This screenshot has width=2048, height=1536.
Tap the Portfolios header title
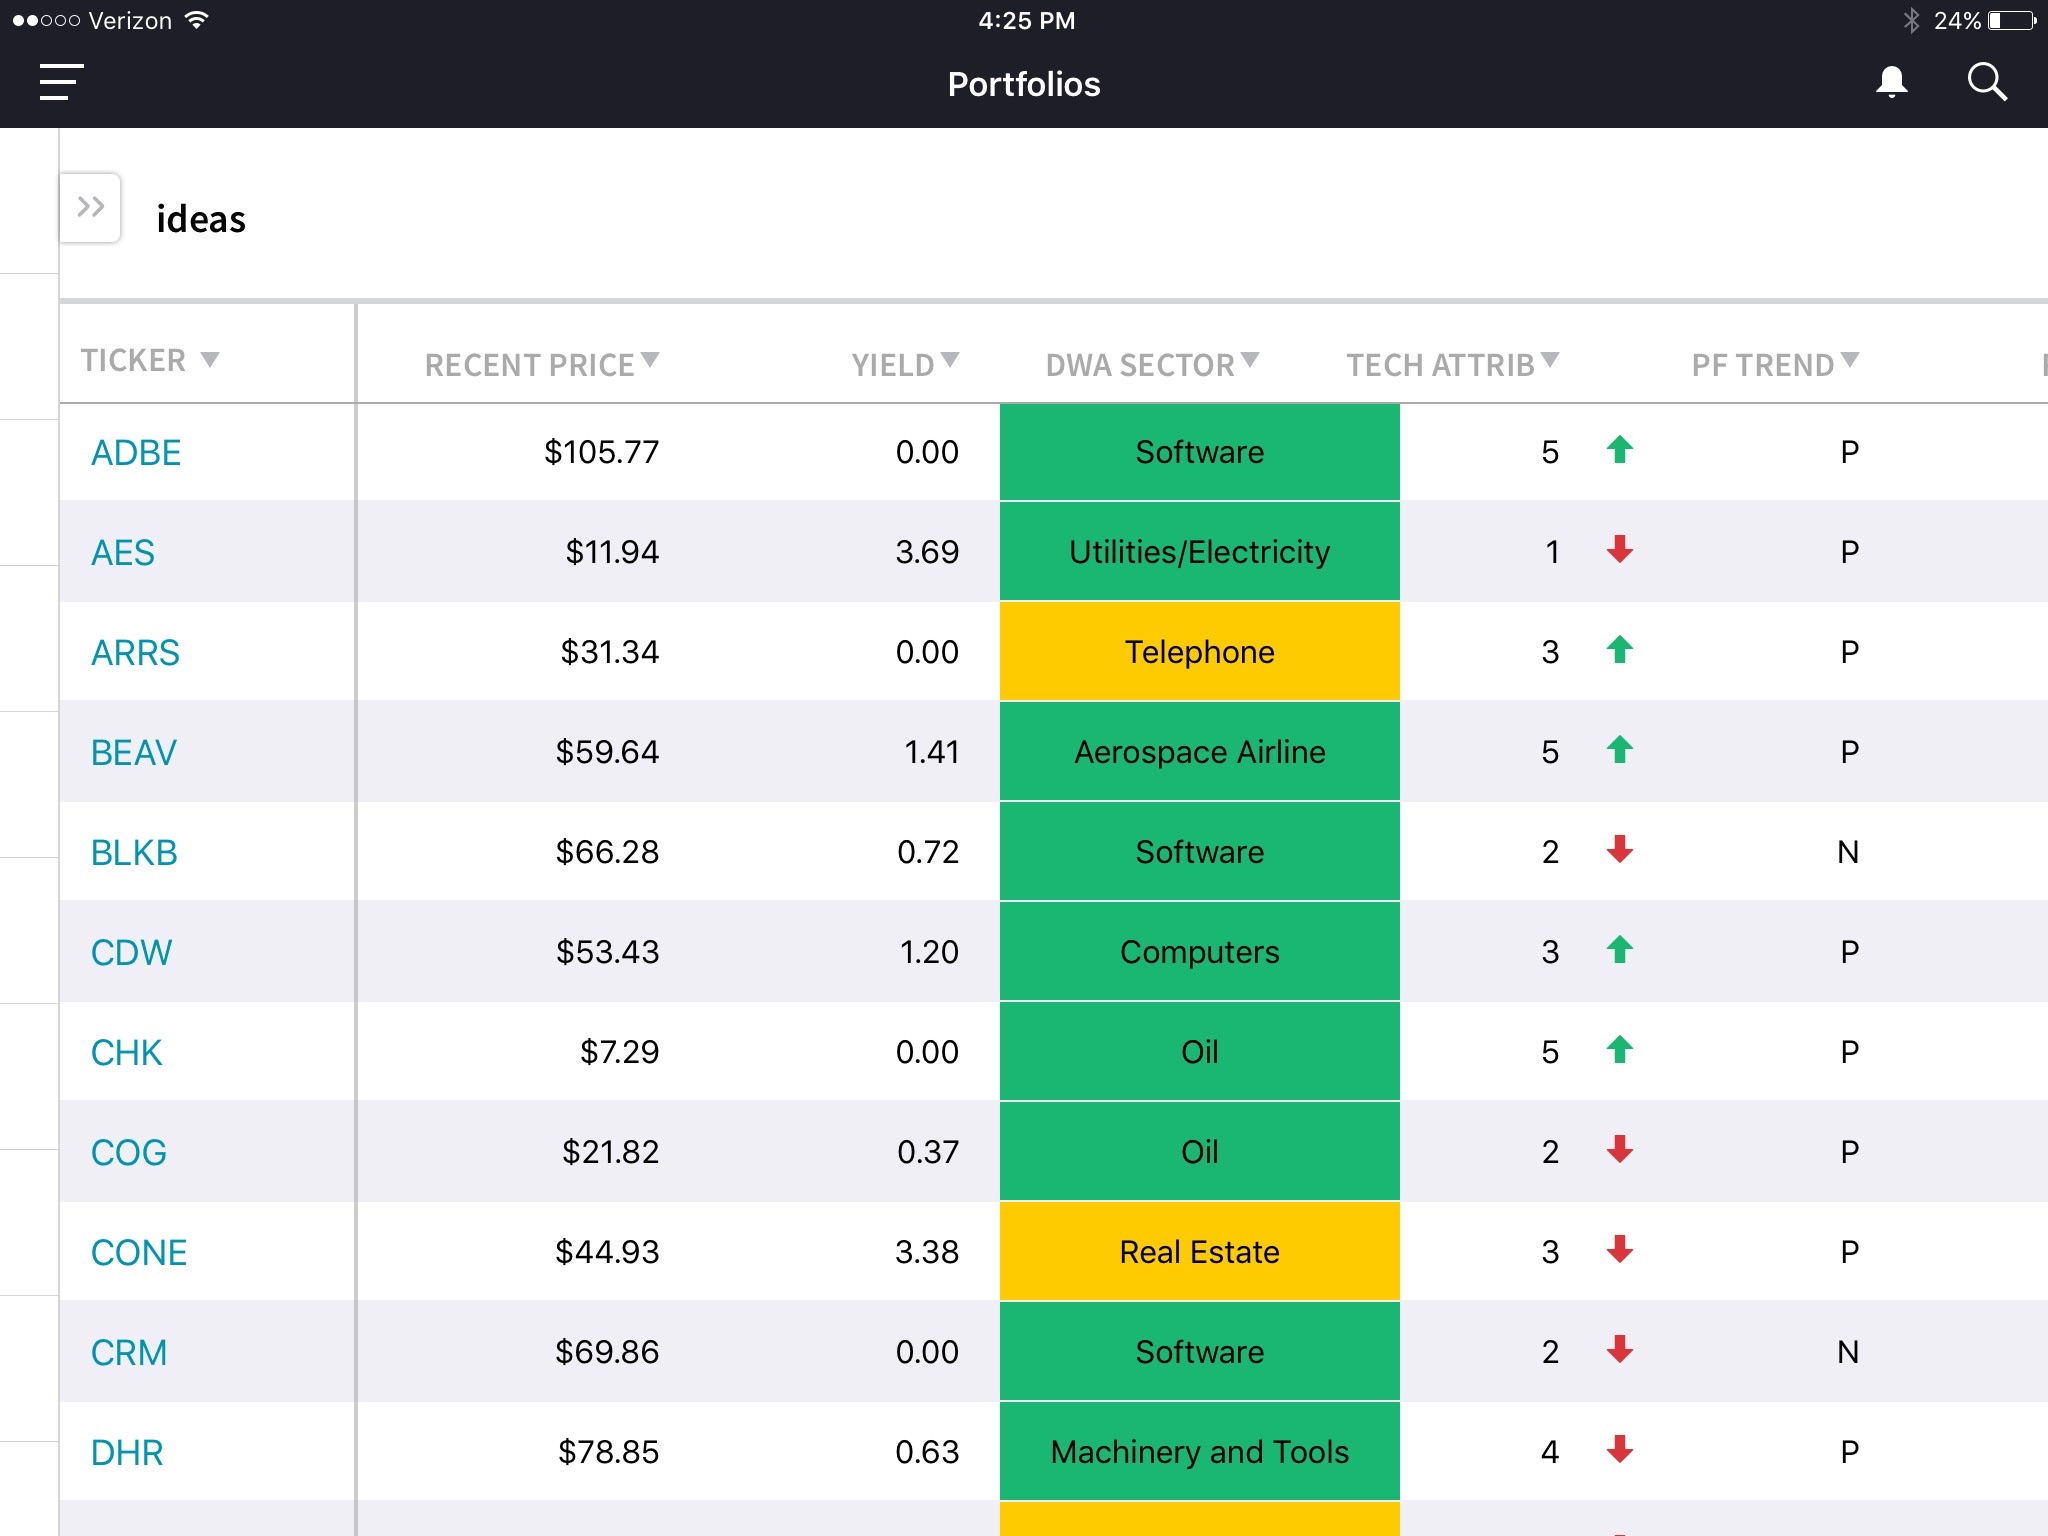pyautogui.click(x=1024, y=84)
